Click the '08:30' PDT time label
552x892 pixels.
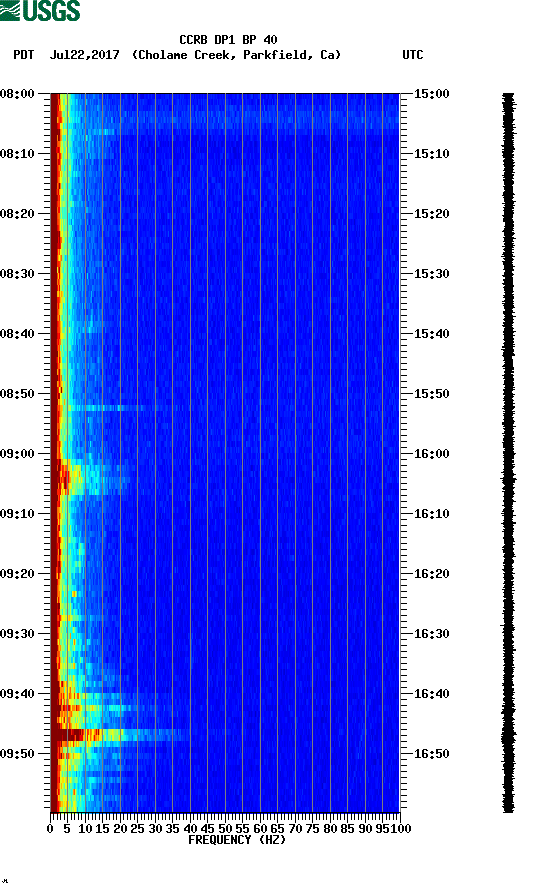[18, 274]
